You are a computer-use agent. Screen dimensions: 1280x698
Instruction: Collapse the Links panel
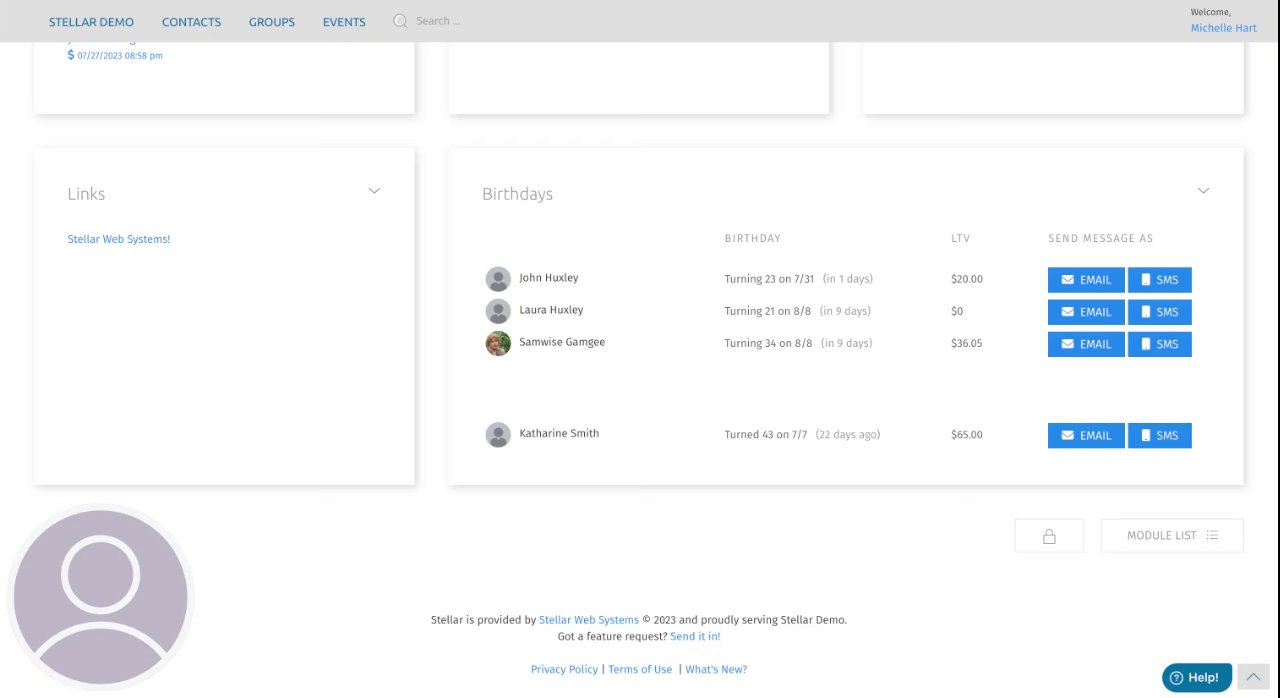click(374, 191)
